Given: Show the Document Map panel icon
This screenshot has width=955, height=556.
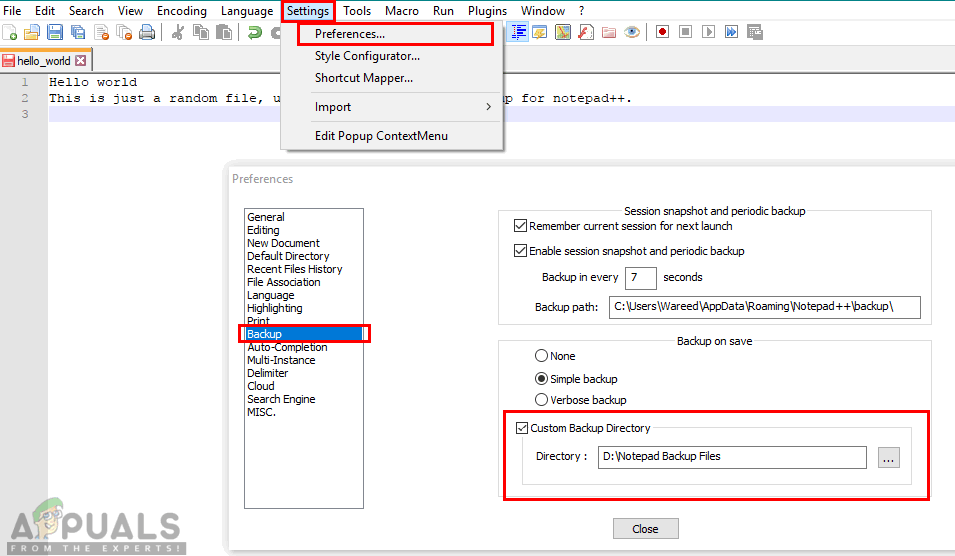Looking at the screenshot, I should coord(563,32).
